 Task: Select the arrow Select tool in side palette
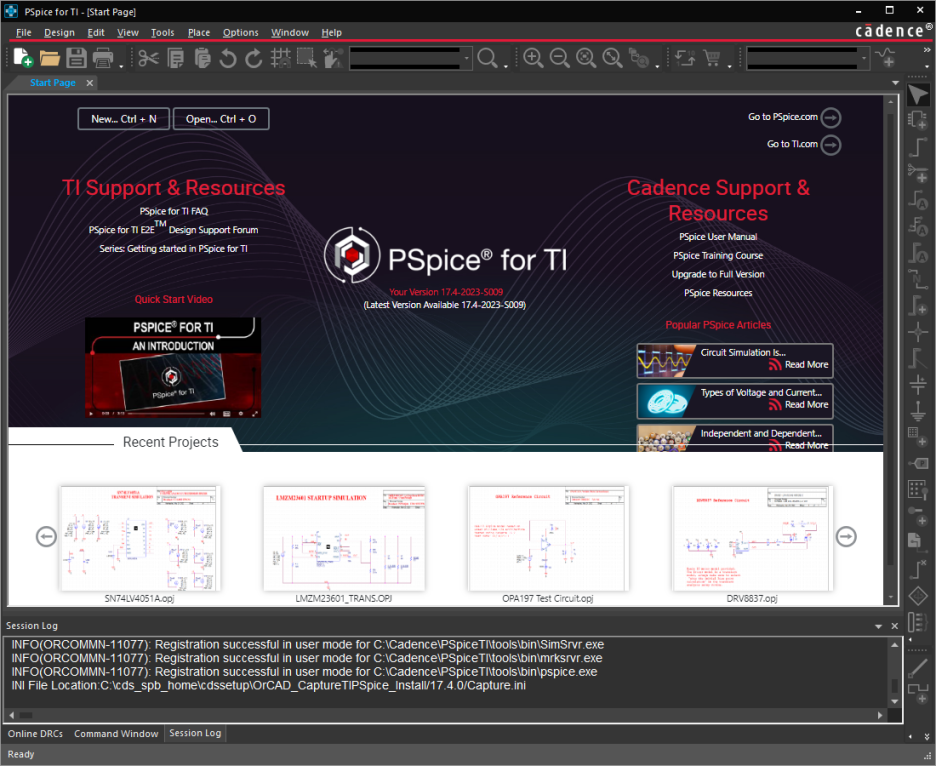tap(917, 94)
